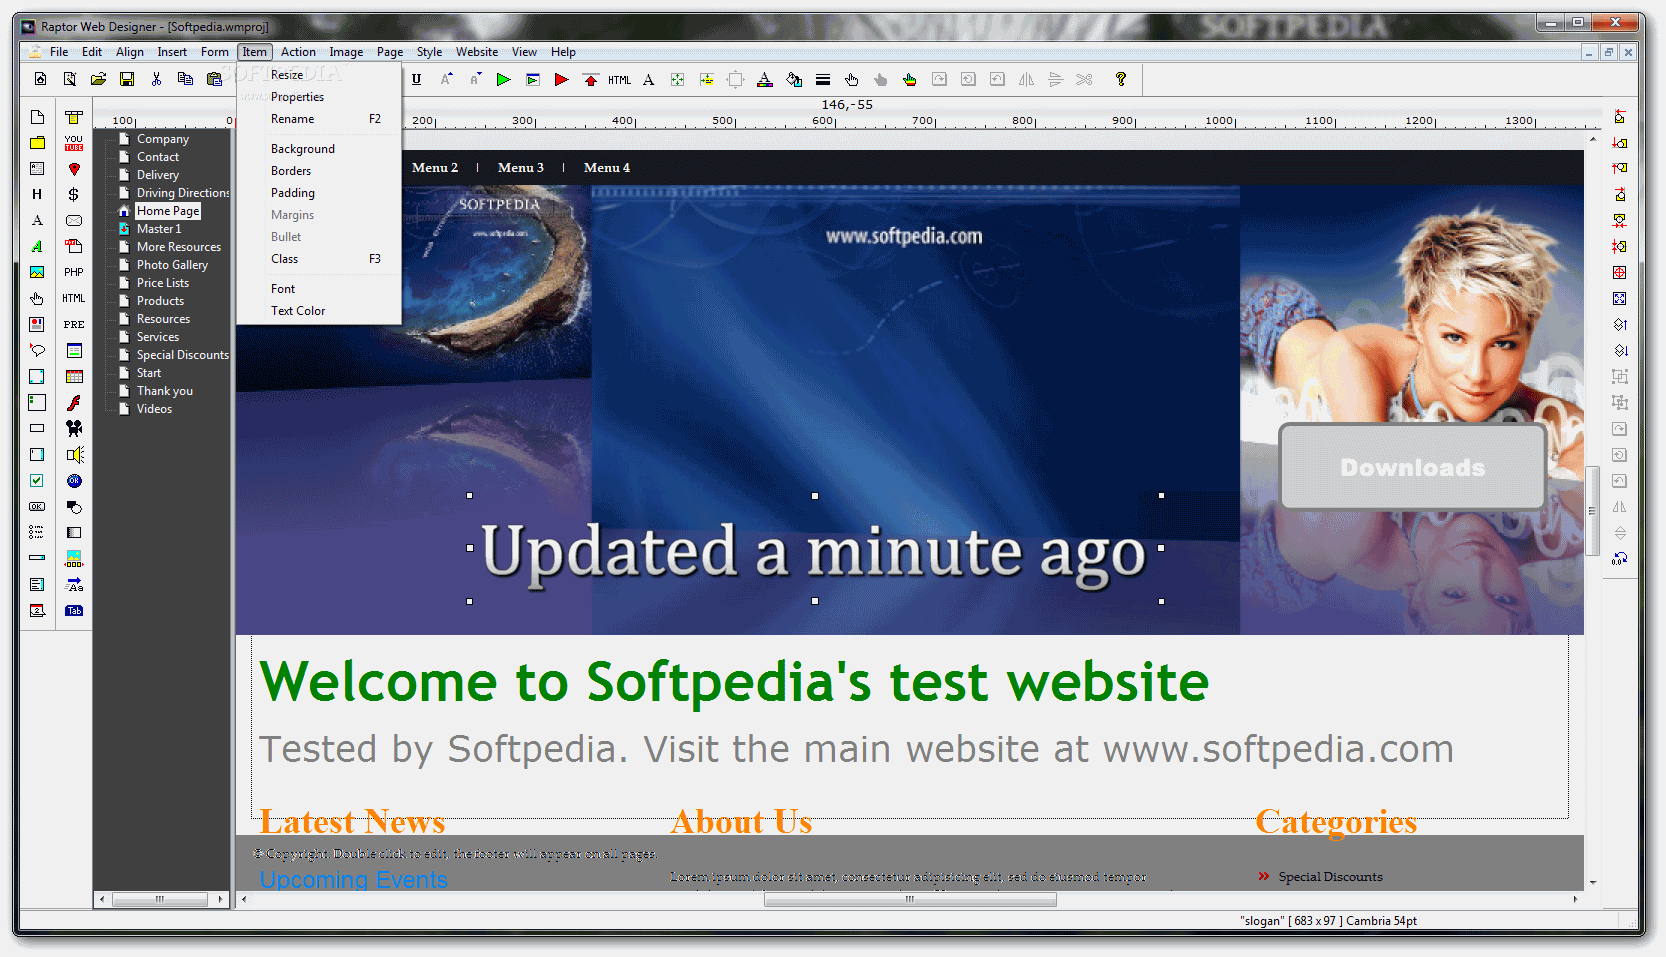Open the Align menu
Screen dimensions: 1666x957
point(130,52)
